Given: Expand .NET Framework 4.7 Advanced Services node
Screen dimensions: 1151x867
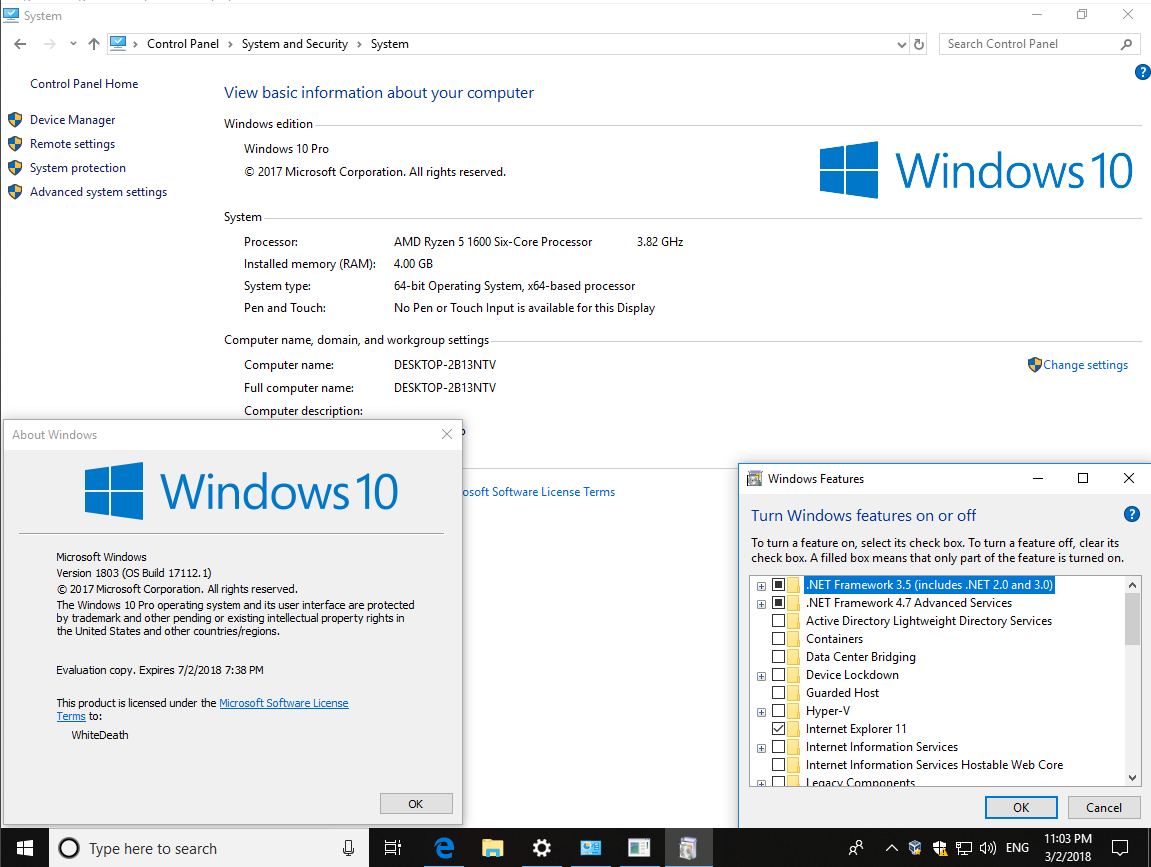Looking at the screenshot, I should (761, 604).
